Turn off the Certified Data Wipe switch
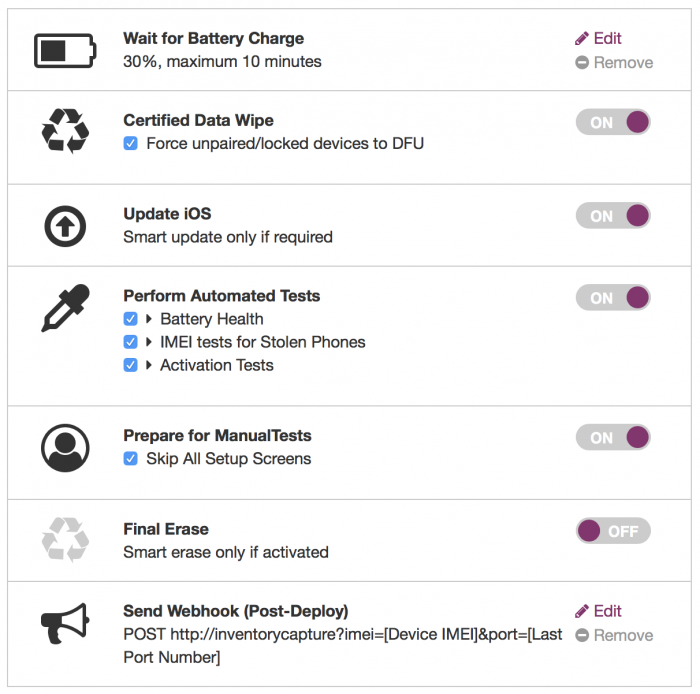The image size is (700, 694). point(613,122)
